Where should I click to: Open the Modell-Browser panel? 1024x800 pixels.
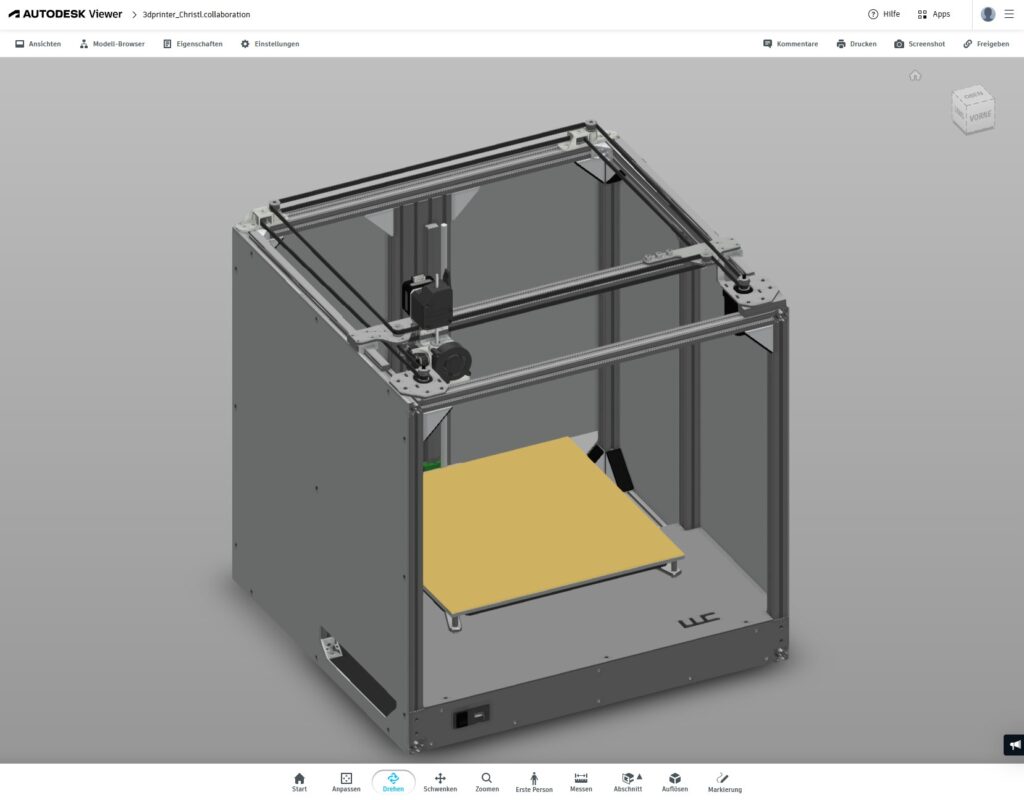[x=112, y=44]
